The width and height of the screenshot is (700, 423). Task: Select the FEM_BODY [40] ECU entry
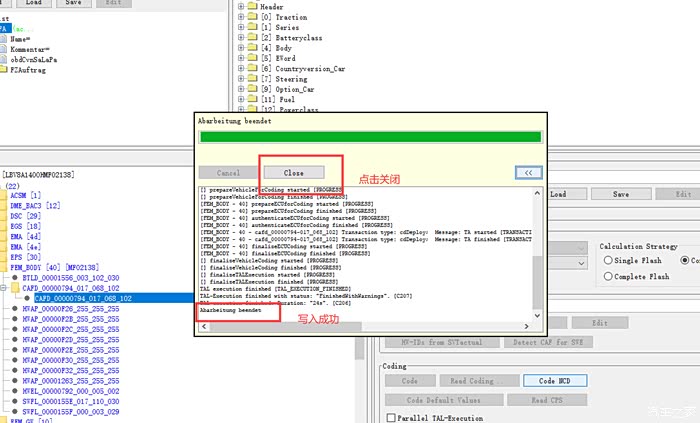(x=54, y=267)
